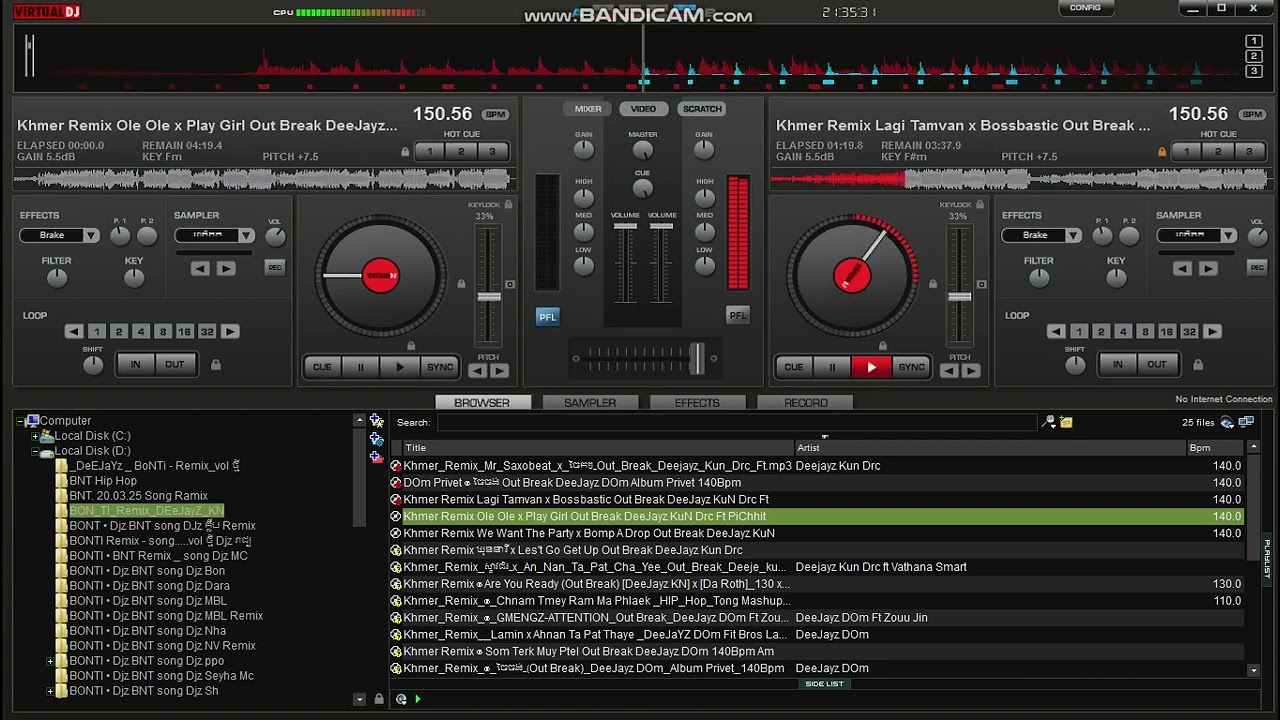Expand Local Disk (C:) node
The width and height of the screenshot is (1280, 720).
(x=35, y=436)
